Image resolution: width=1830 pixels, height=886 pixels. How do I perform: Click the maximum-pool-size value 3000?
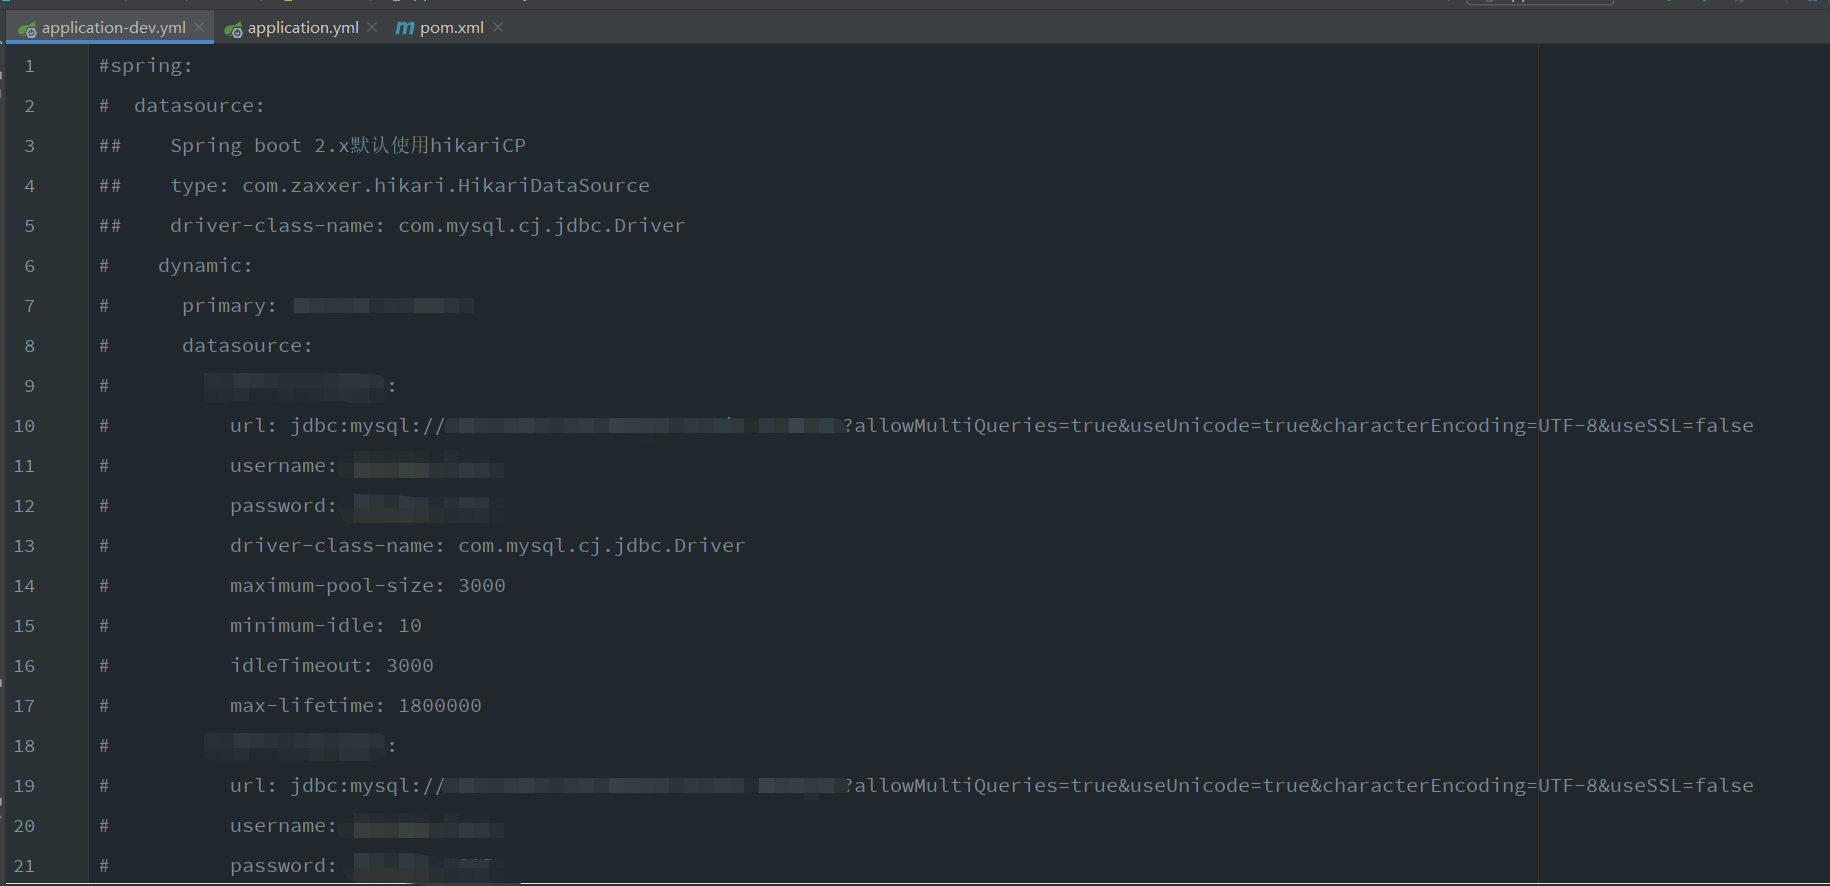[x=481, y=585]
